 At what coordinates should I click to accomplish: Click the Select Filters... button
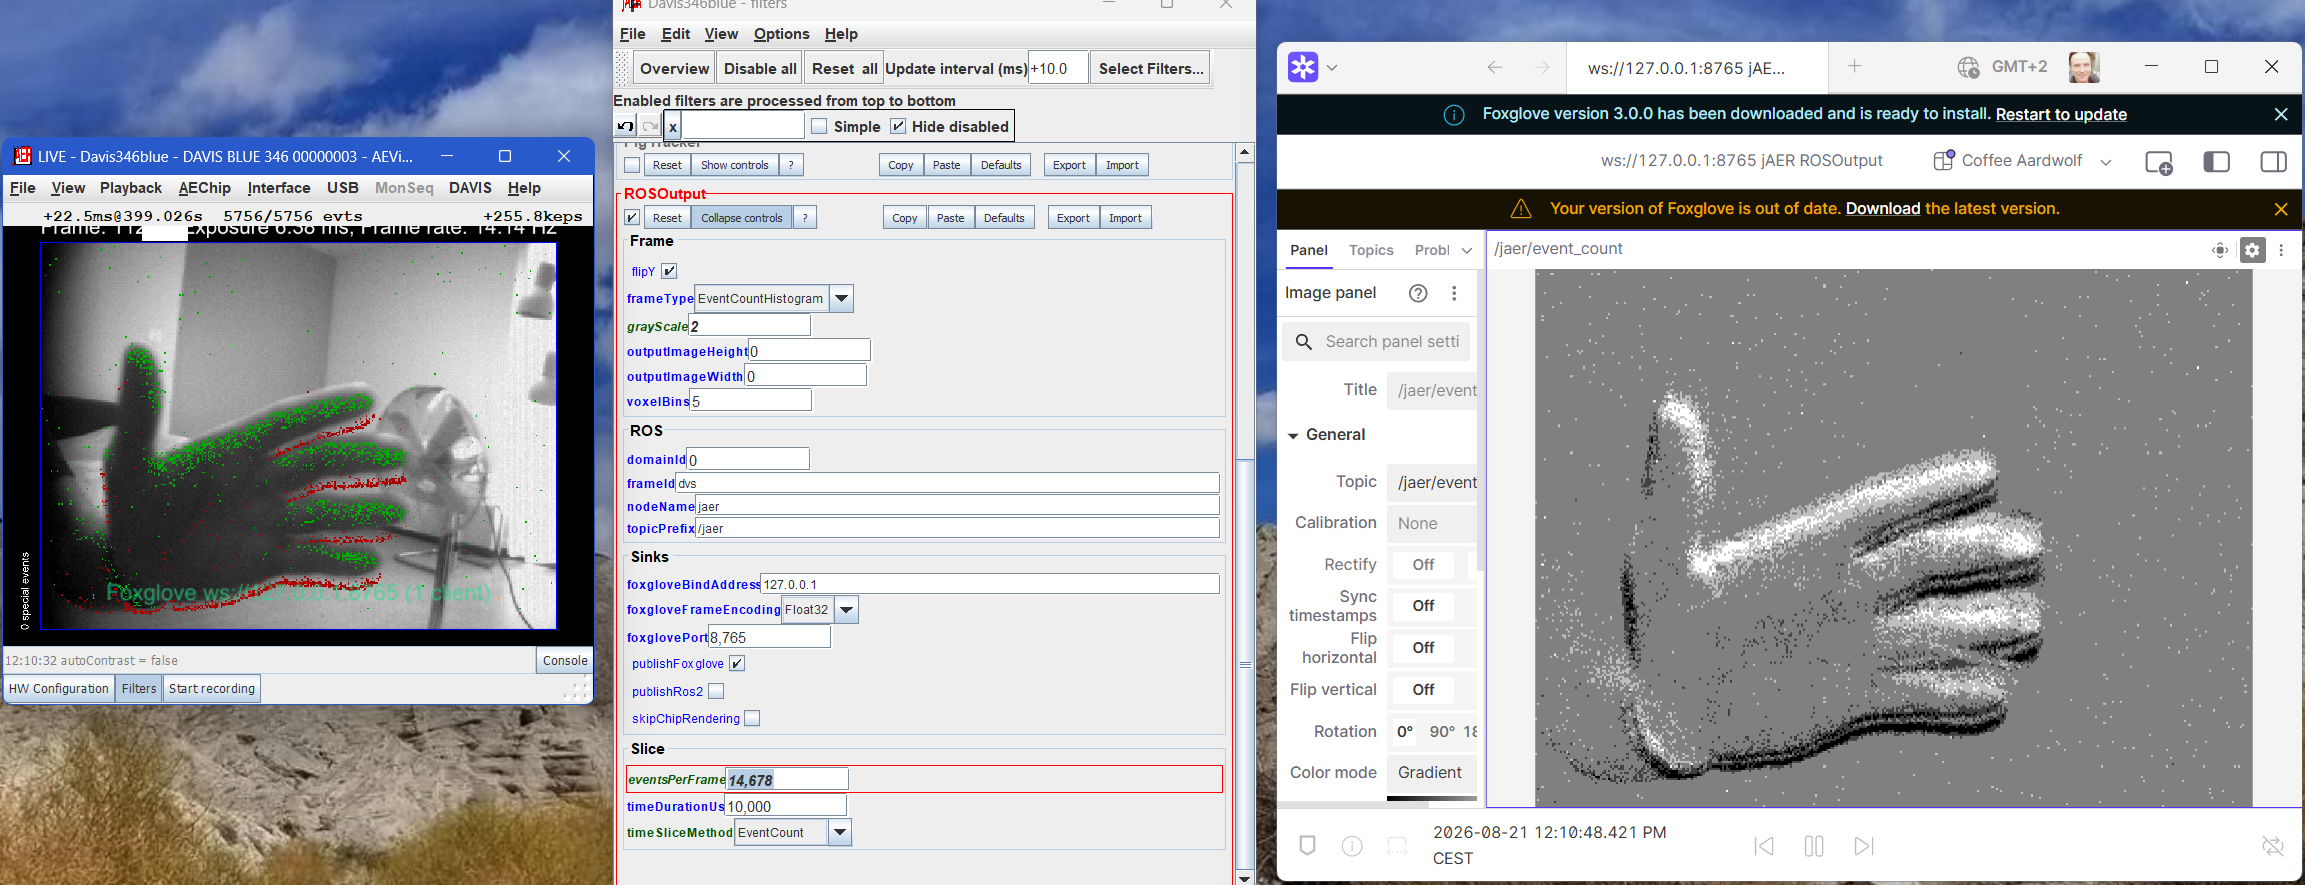pyautogui.click(x=1151, y=69)
